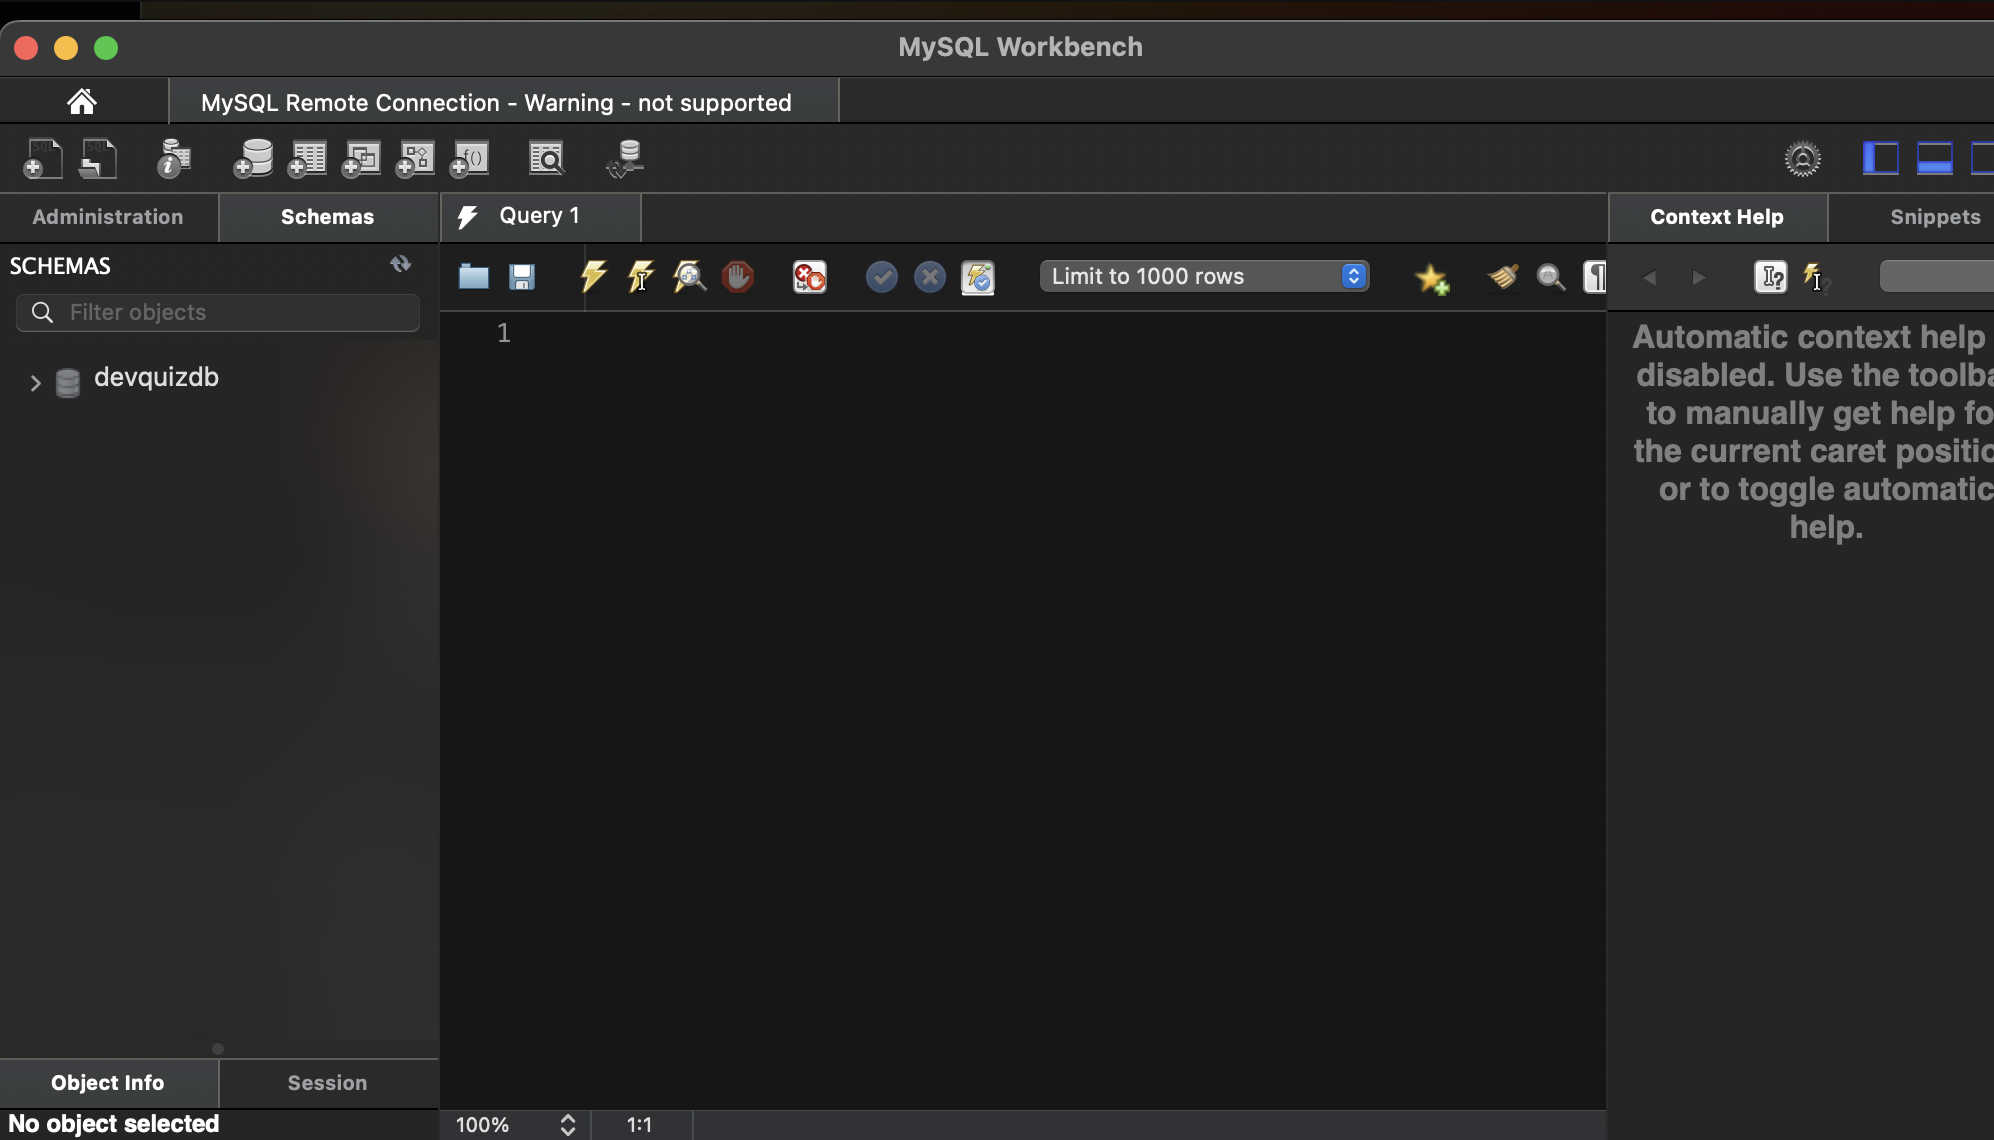The width and height of the screenshot is (1994, 1140).
Task: Open SQL script file folder icon
Action: tap(473, 277)
